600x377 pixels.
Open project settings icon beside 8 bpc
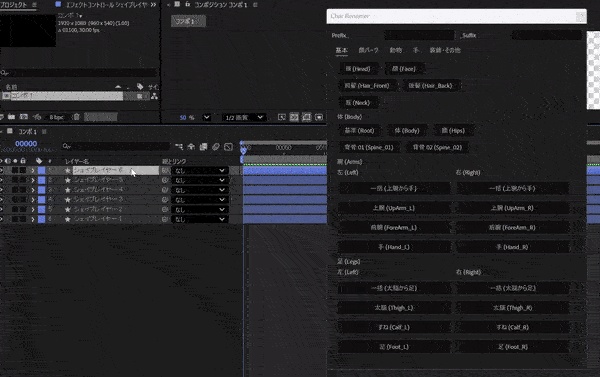(x=37, y=117)
